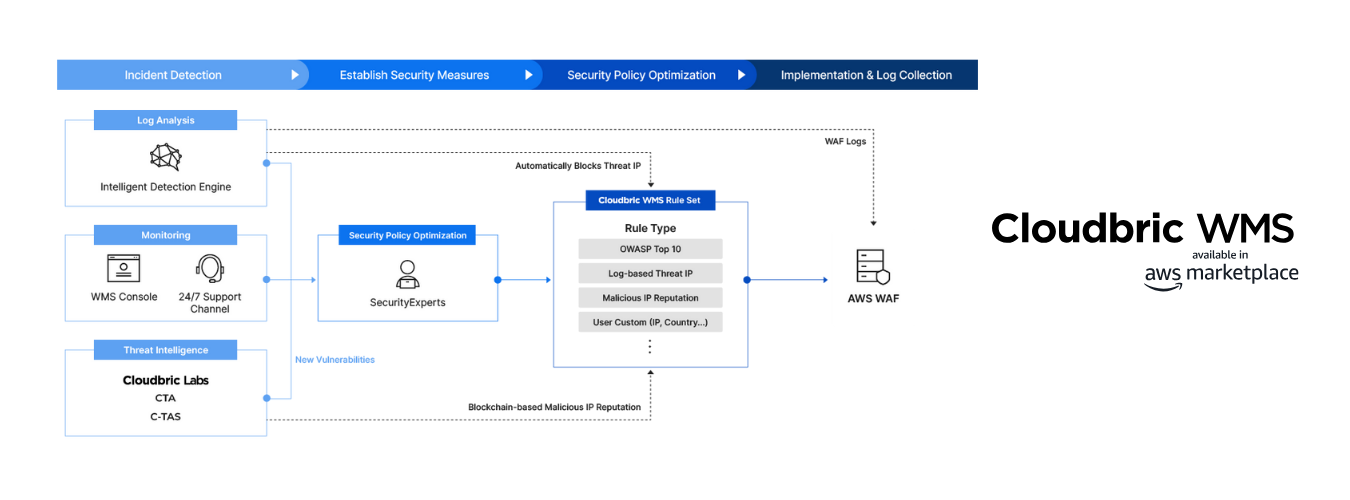The height and width of the screenshot is (500, 1350).
Task: Click the Cloudbric WMS logo text
Action: point(1143,228)
